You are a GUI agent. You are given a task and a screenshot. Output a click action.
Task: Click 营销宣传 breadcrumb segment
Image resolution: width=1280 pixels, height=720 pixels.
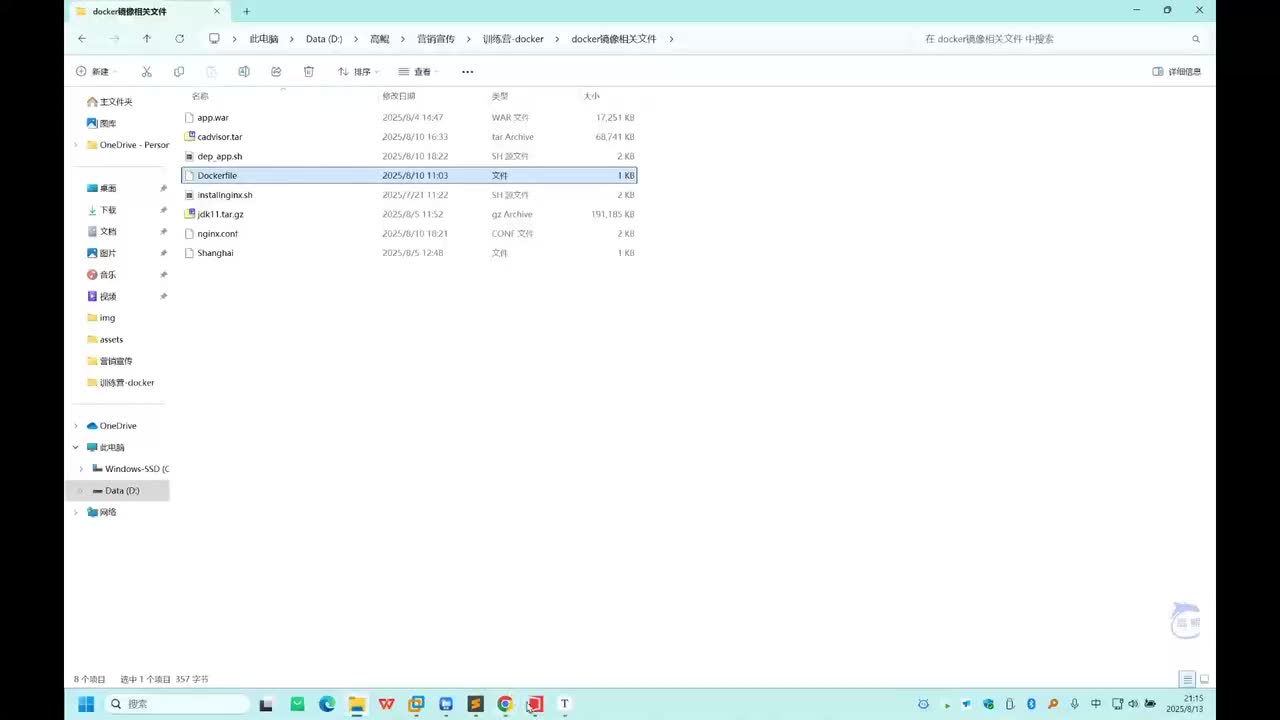coord(436,39)
